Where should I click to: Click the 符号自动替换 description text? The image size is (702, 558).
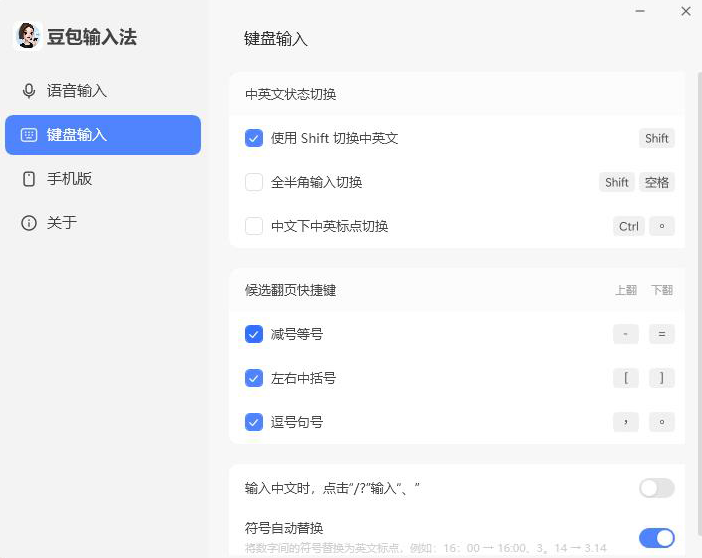coord(425,548)
